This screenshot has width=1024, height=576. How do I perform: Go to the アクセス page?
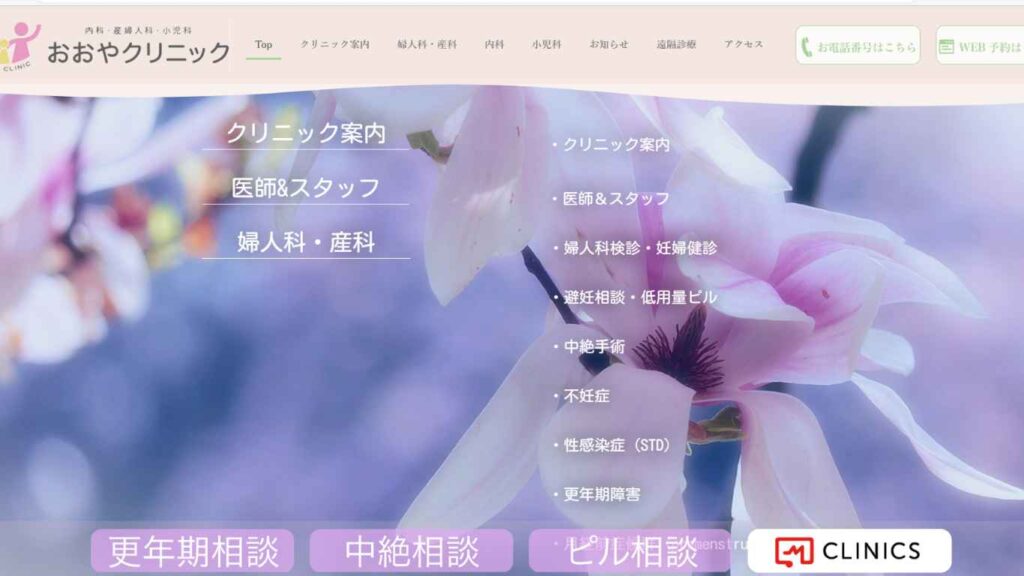pos(743,45)
